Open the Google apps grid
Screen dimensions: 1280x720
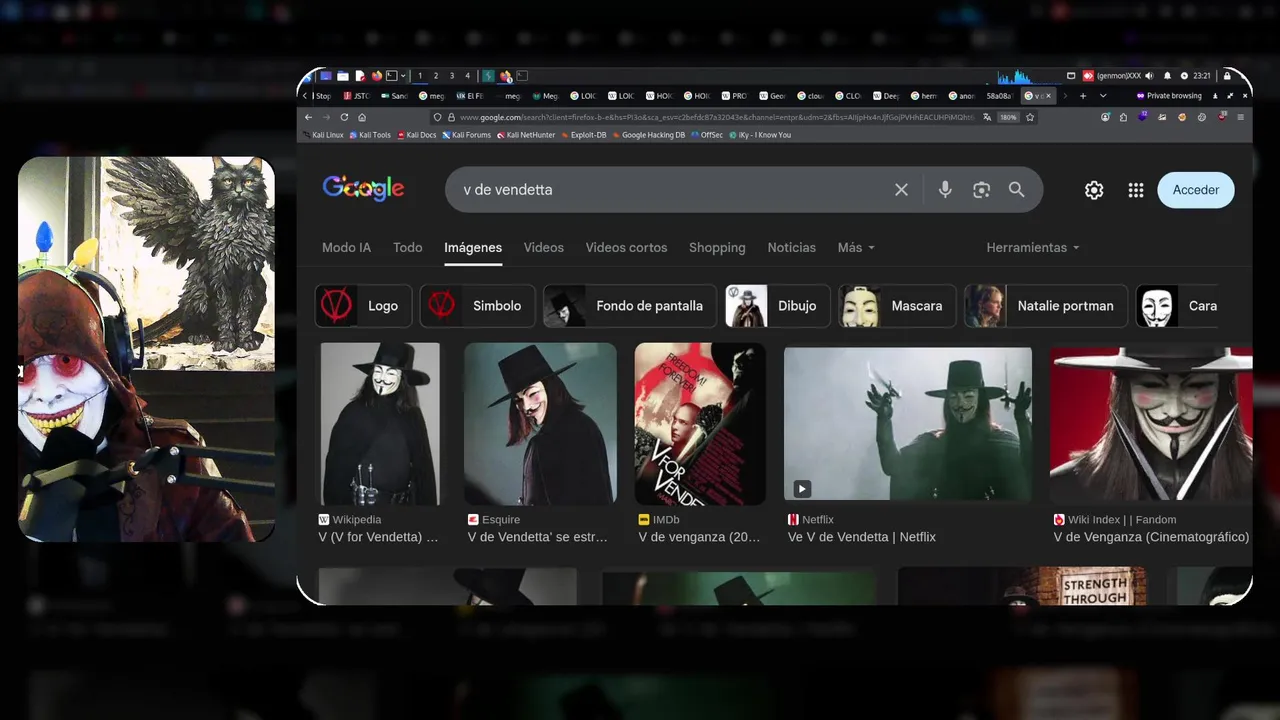pos(1136,190)
